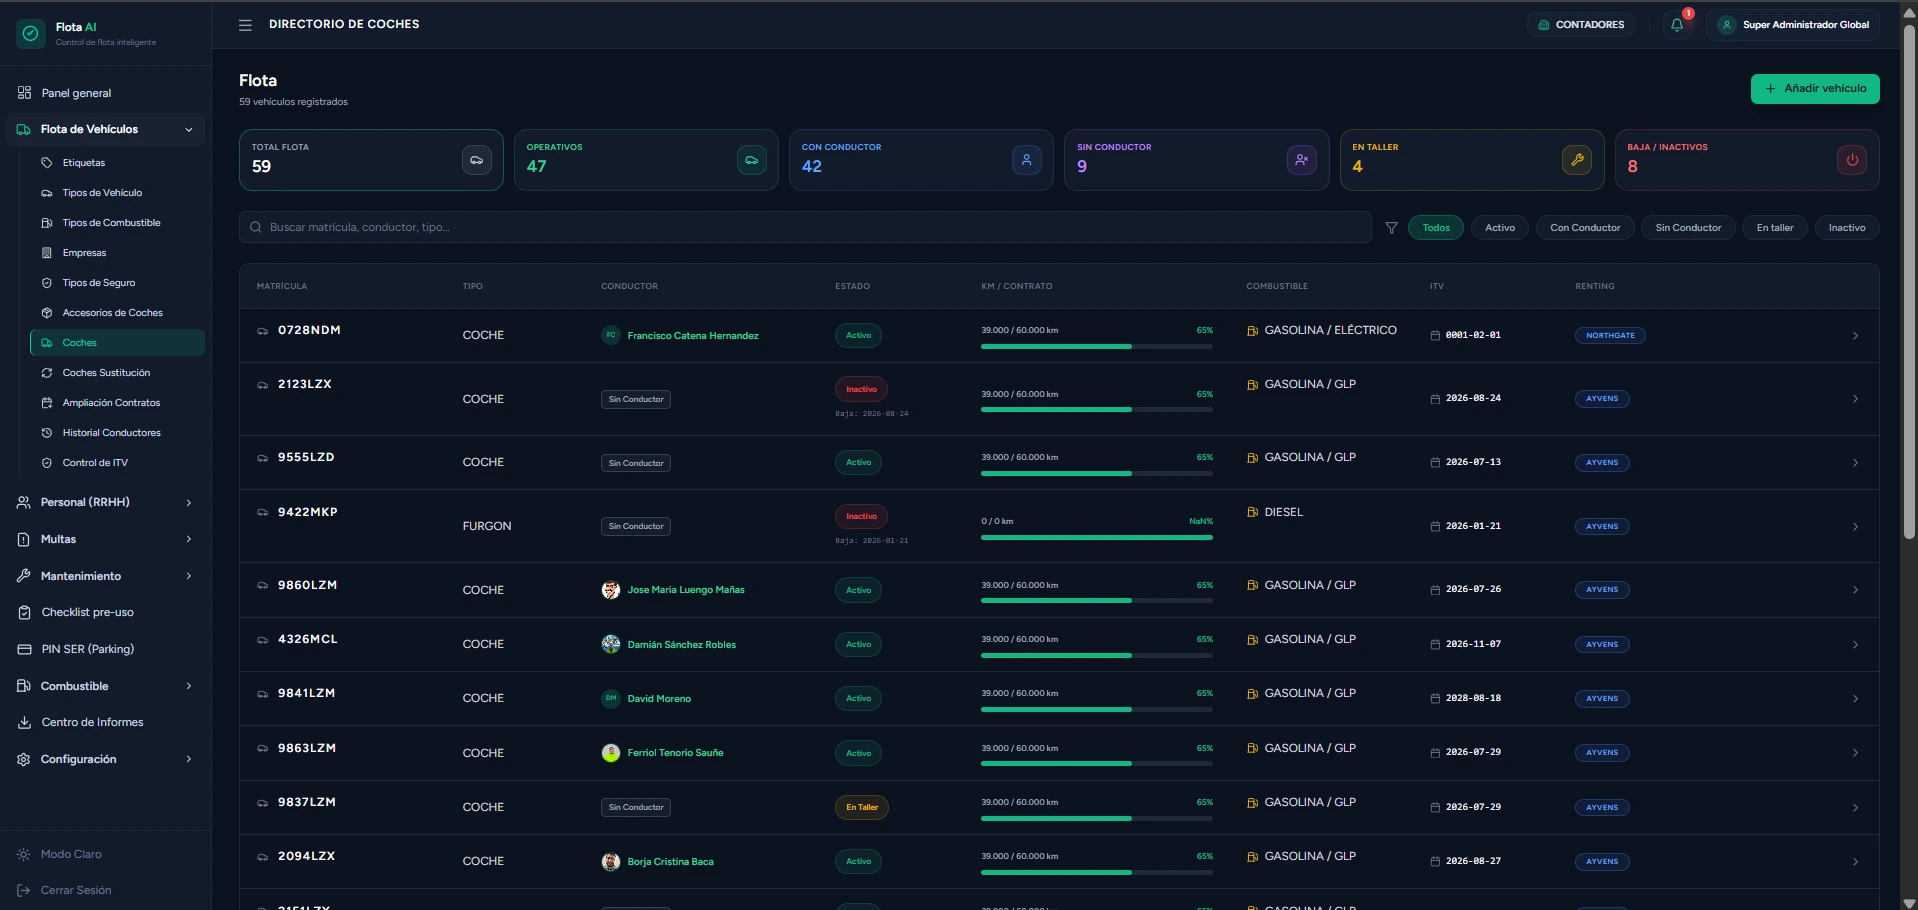
Task: Select the Activo filter chip
Action: click(x=1500, y=228)
